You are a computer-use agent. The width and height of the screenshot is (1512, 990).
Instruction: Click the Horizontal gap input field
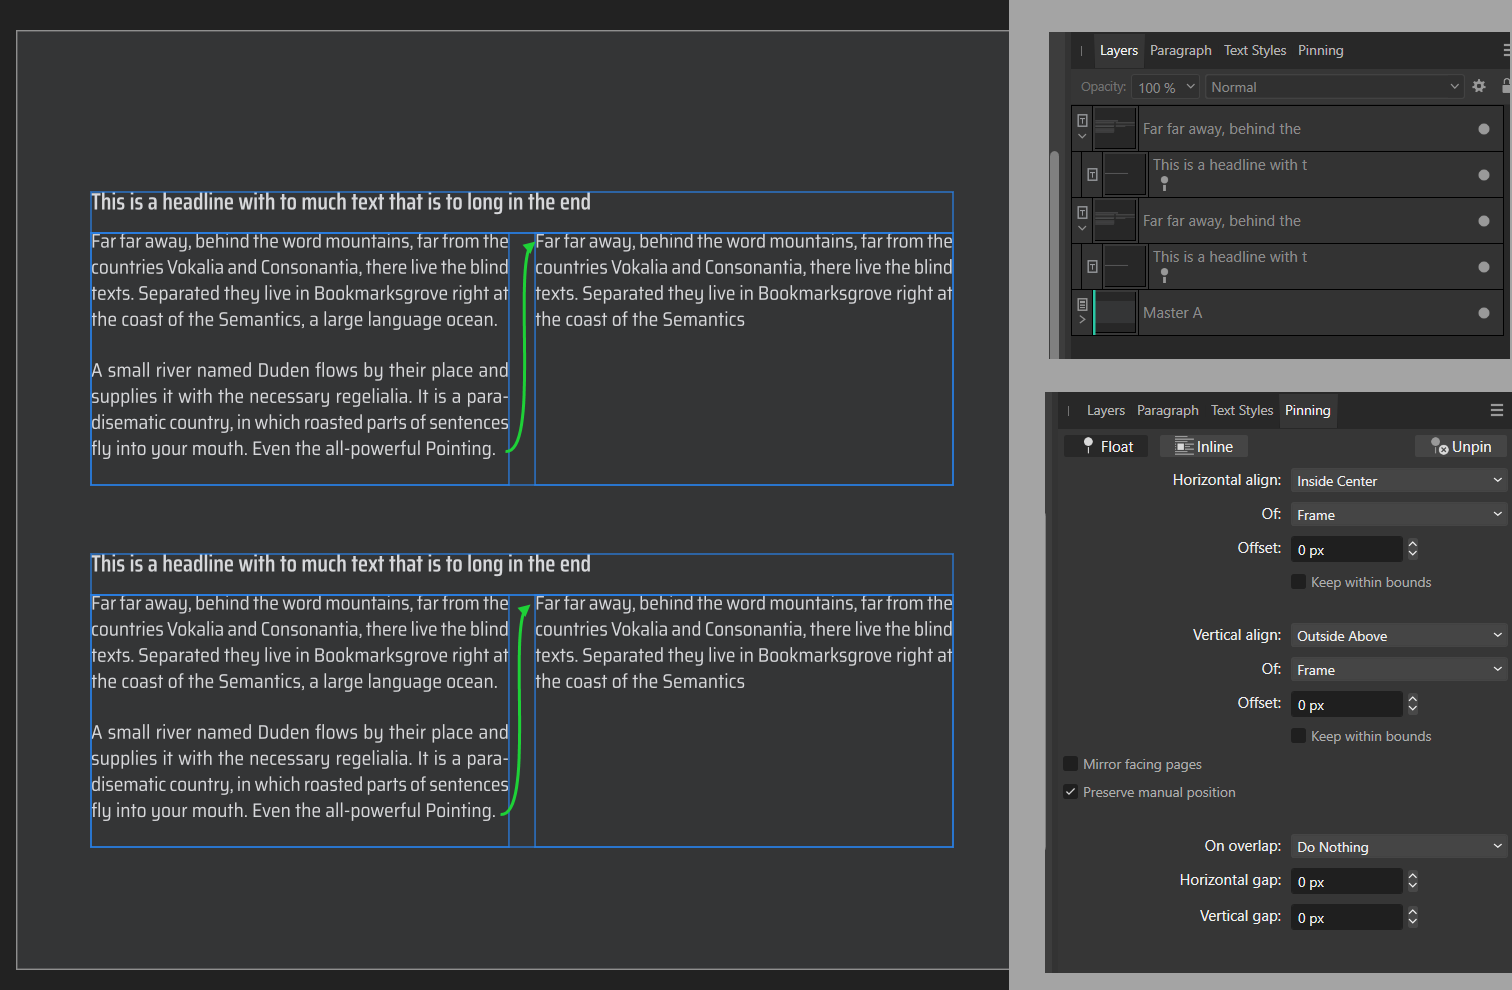point(1346,882)
